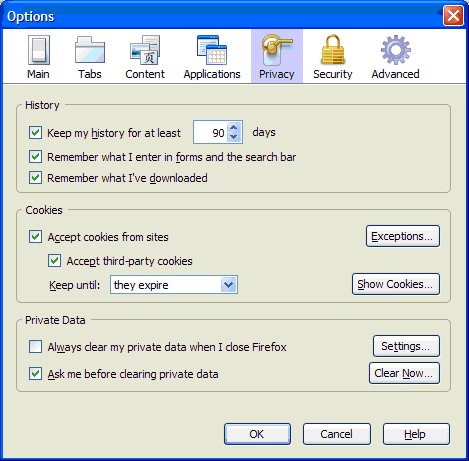The height and width of the screenshot is (461, 469).
Task: Toggle Remember what I've downloaded checkbox
Action: tap(35, 178)
